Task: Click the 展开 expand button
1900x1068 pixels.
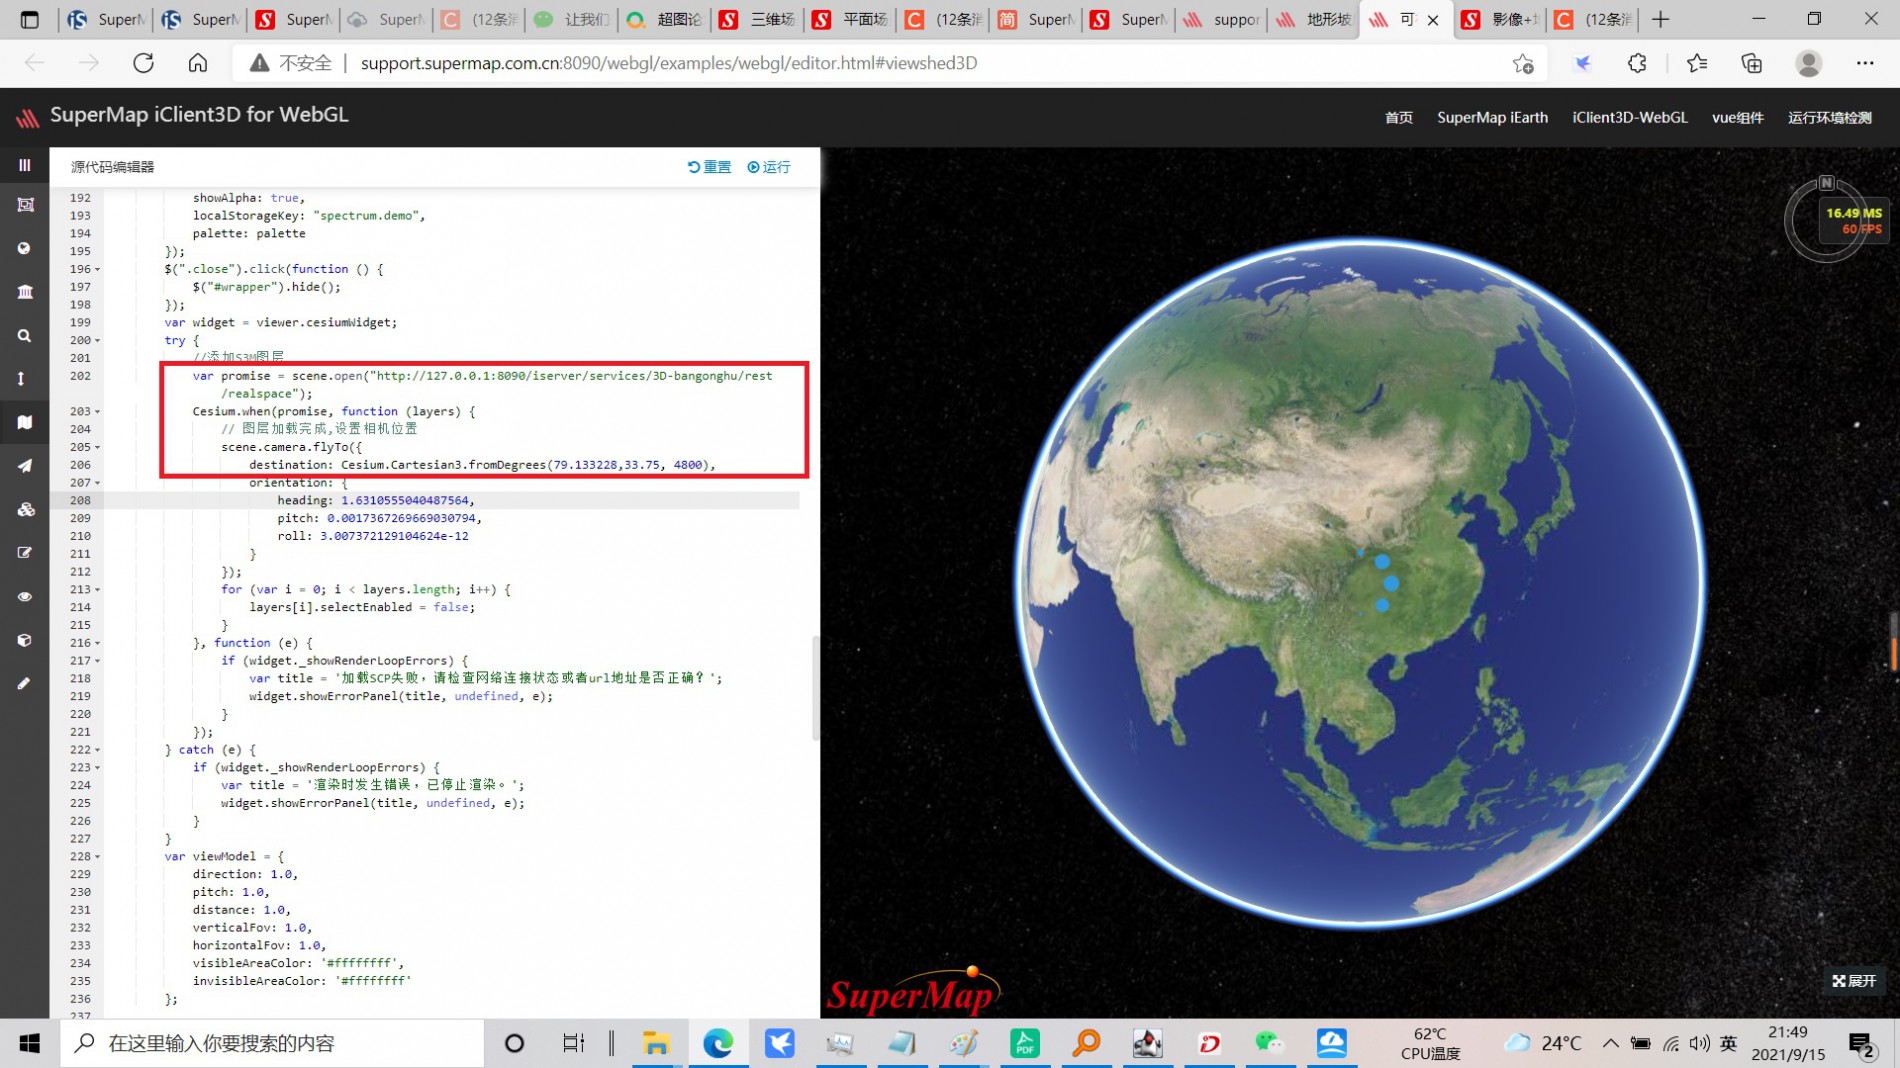Action: click(x=1854, y=981)
